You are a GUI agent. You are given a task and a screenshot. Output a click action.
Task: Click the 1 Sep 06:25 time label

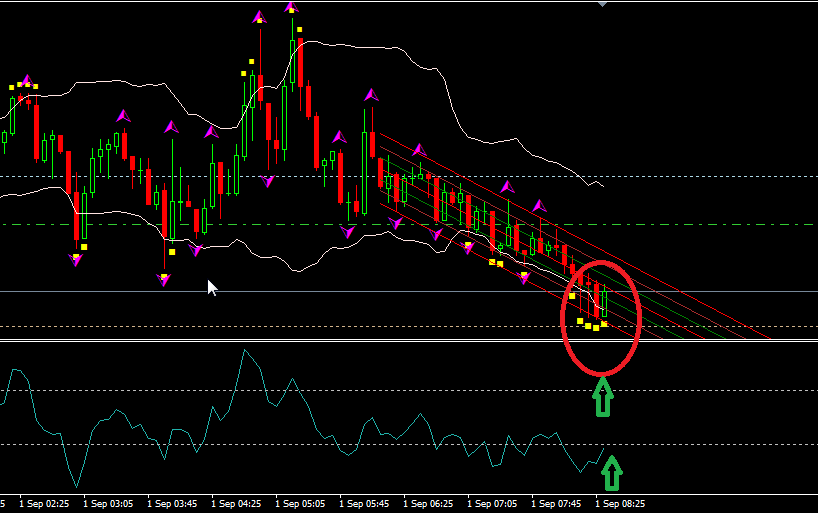[428, 504]
